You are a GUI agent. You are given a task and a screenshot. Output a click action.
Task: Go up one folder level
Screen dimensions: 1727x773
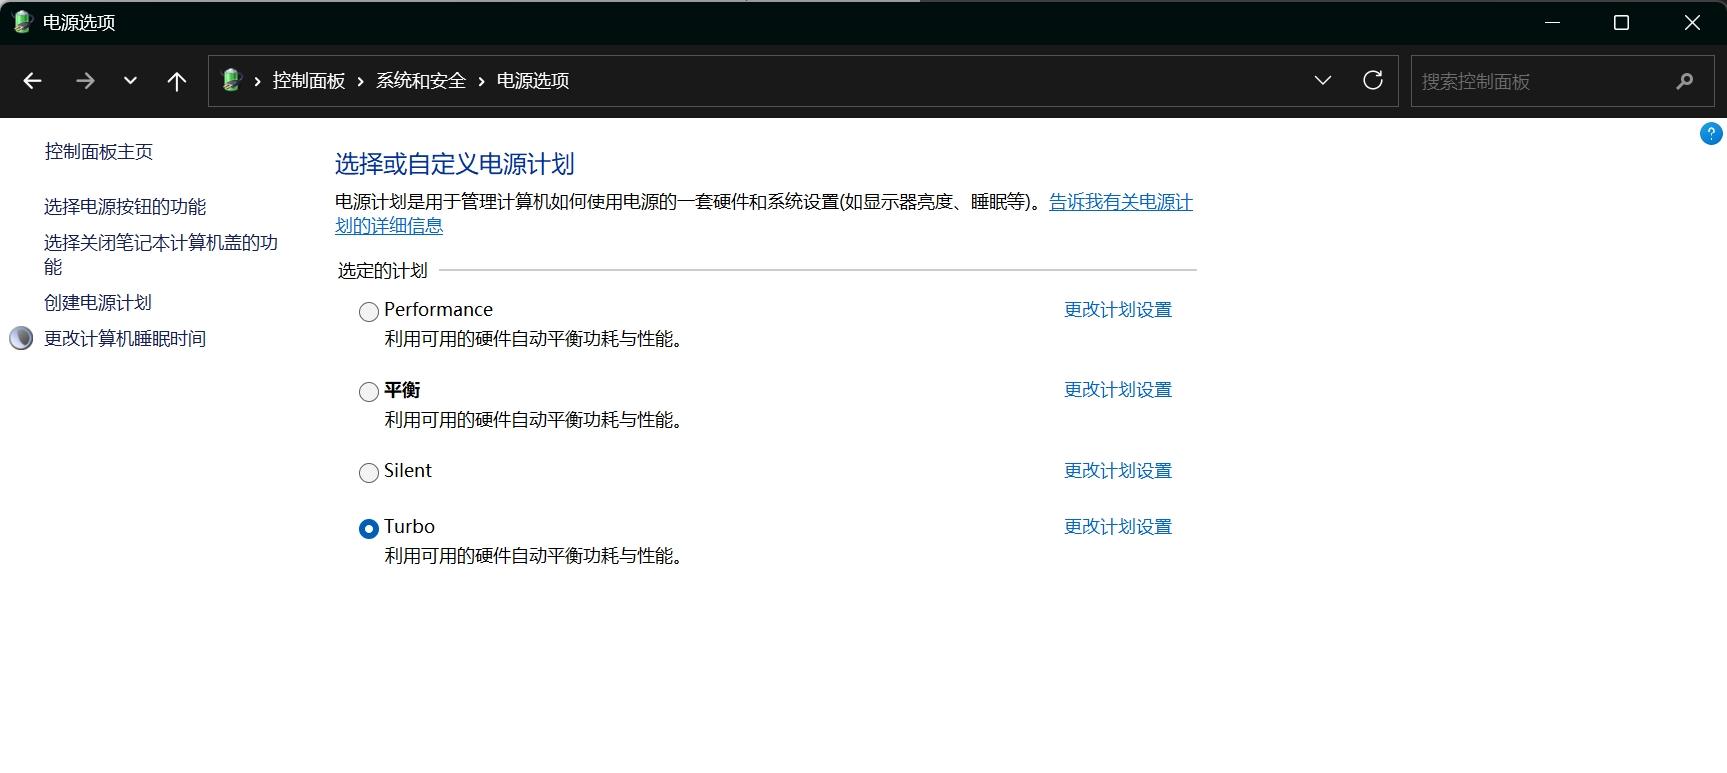tap(177, 81)
